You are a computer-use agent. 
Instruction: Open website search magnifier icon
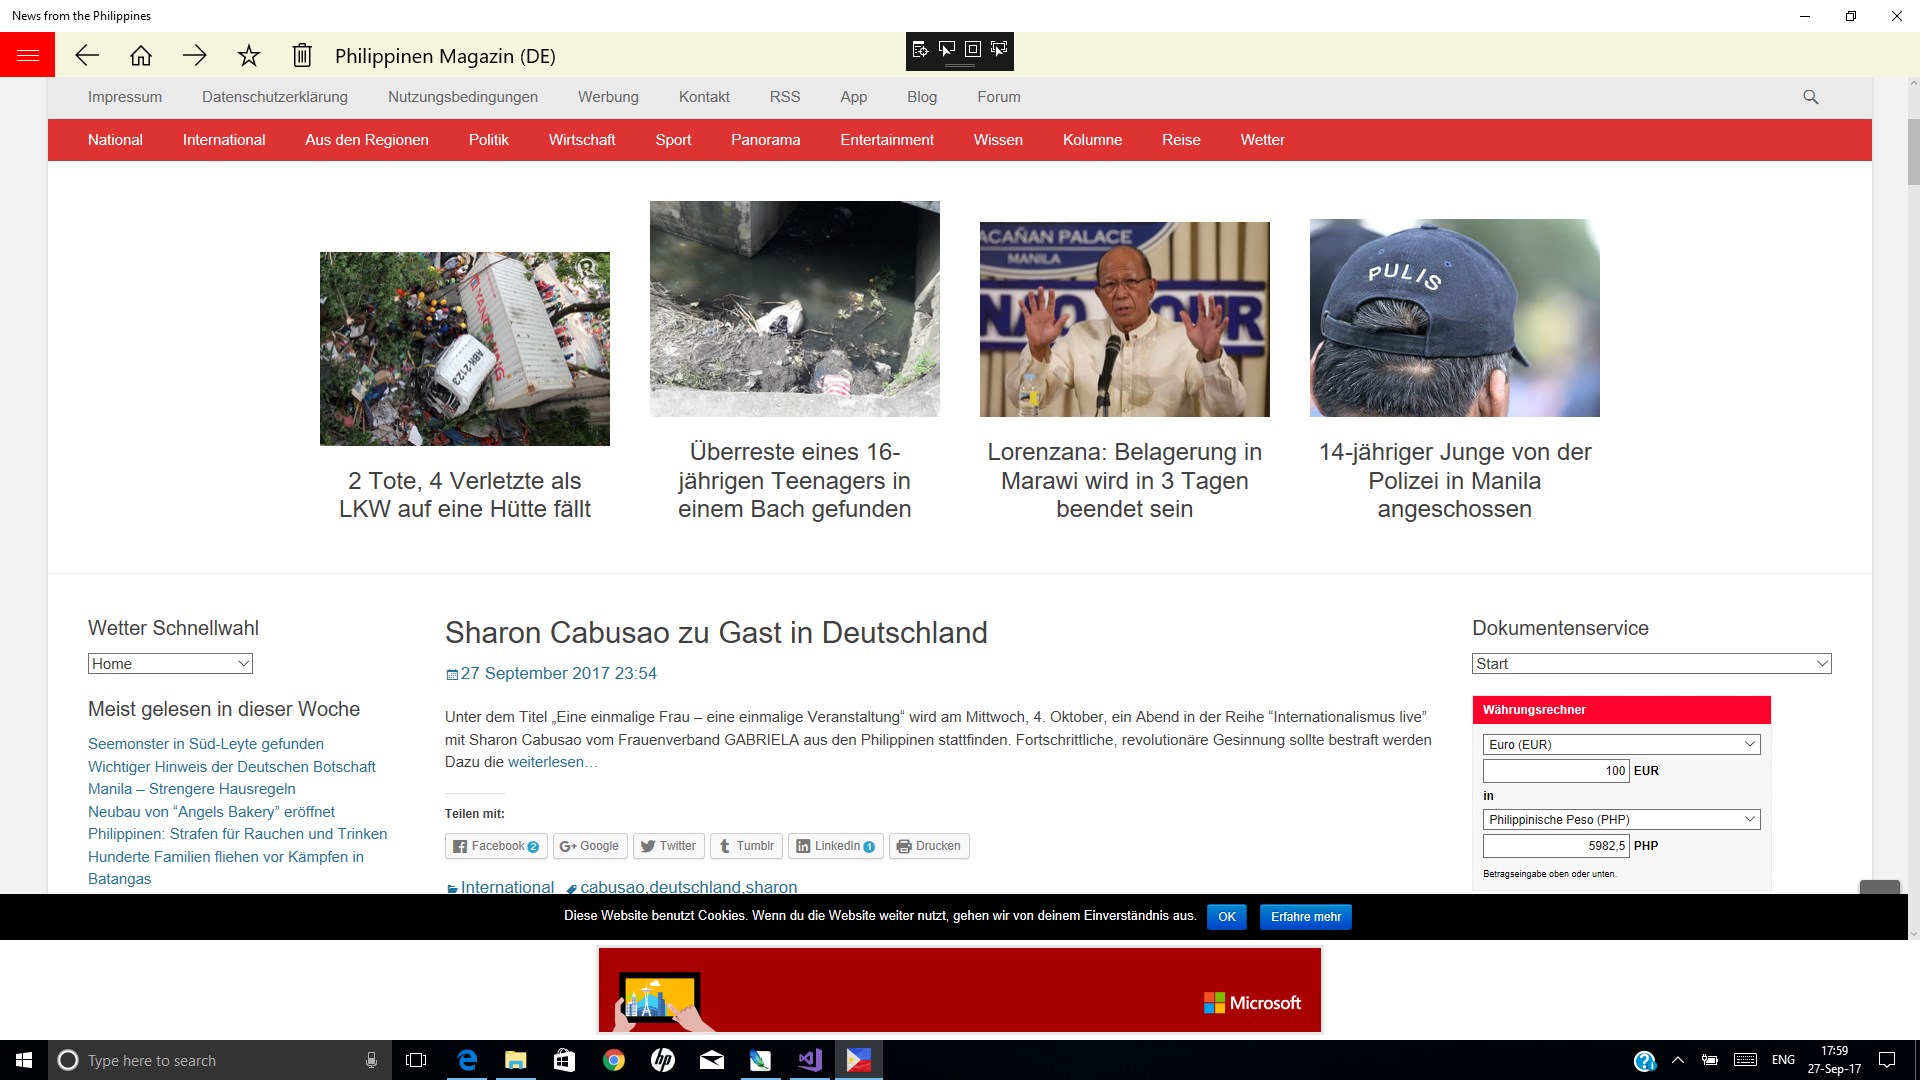[1810, 97]
